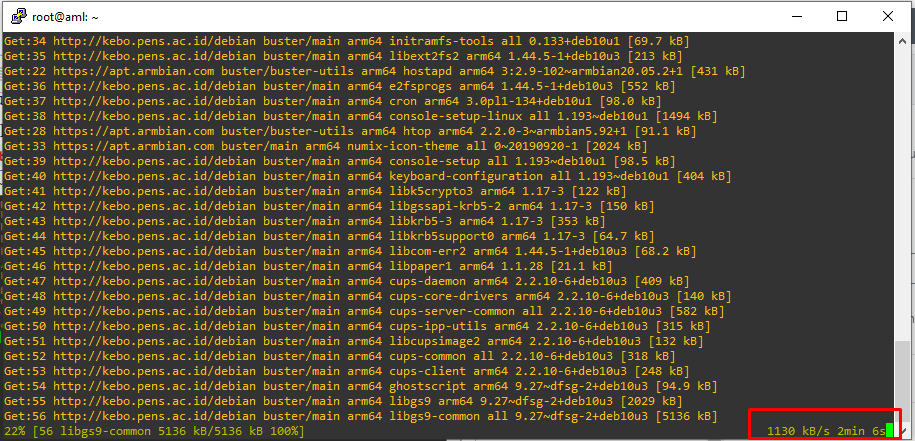Click the root@aml: ~ window title
Image resolution: width=915 pixels, height=441 pixels.
(72, 16)
